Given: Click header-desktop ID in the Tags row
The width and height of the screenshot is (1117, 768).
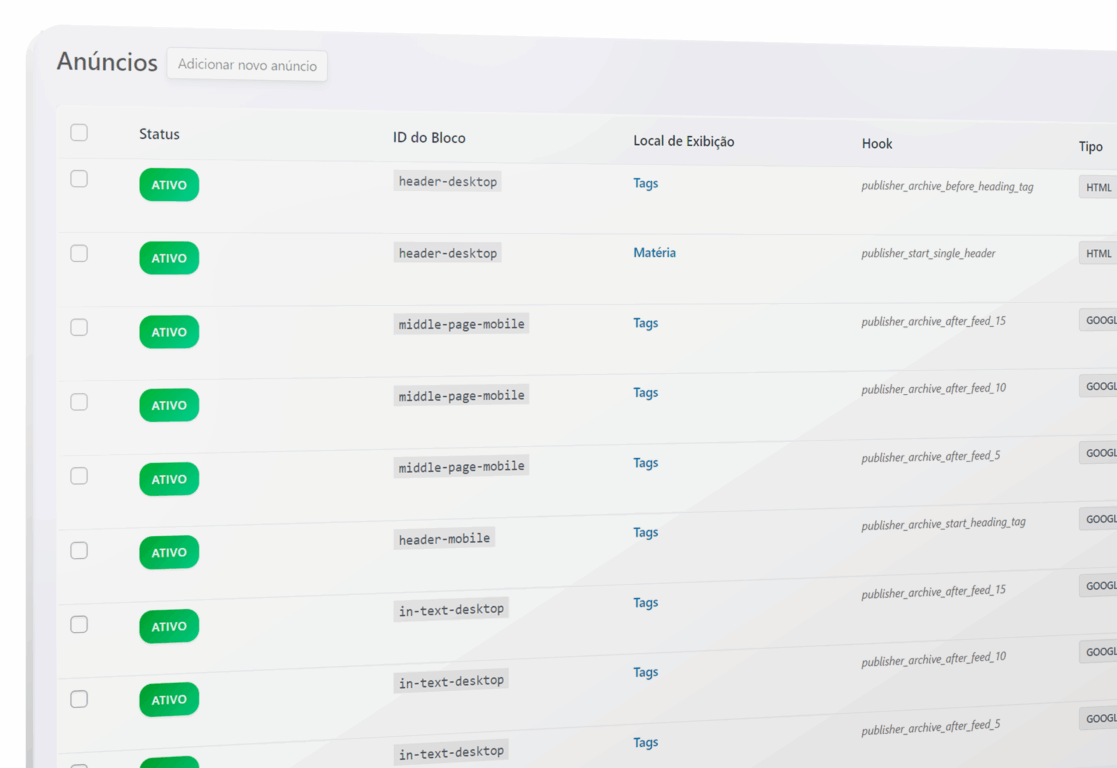Looking at the screenshot, I should click(447, 182).
